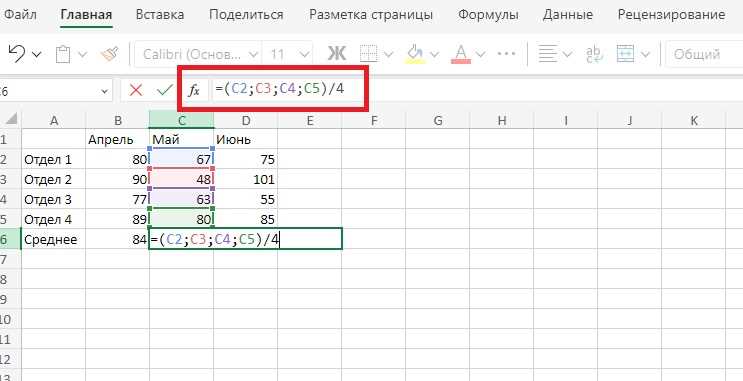Viewport: 743px width, 381px height.
Task: Select column A header
Action: click(54, 121)
